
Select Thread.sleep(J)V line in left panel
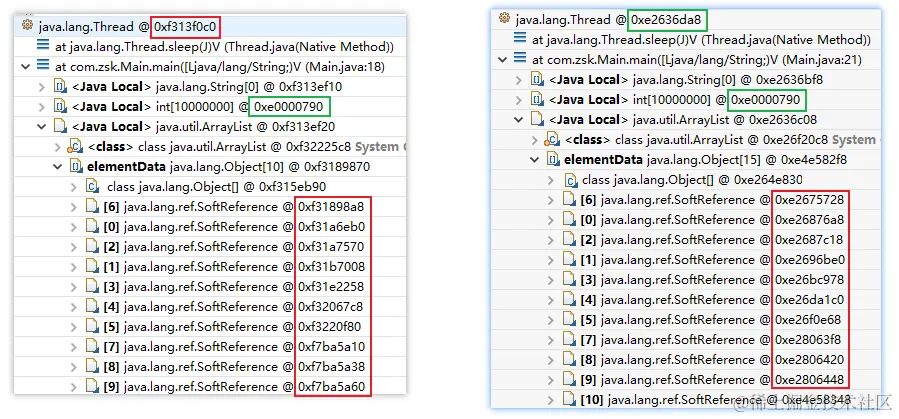pyautogui.click(x=224, y=46)
